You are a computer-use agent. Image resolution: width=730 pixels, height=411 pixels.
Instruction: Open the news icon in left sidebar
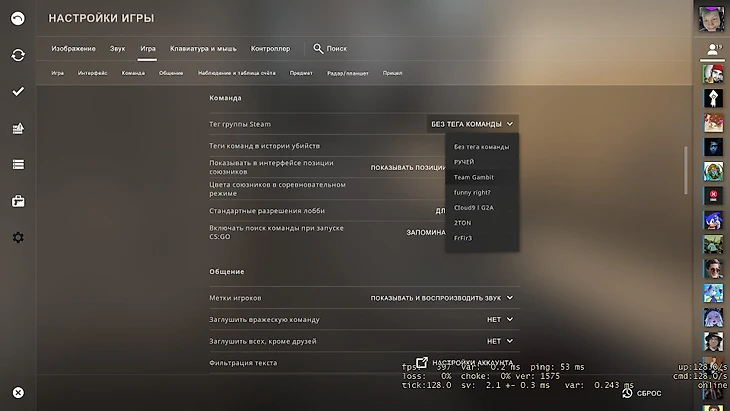tap(18, 128)
